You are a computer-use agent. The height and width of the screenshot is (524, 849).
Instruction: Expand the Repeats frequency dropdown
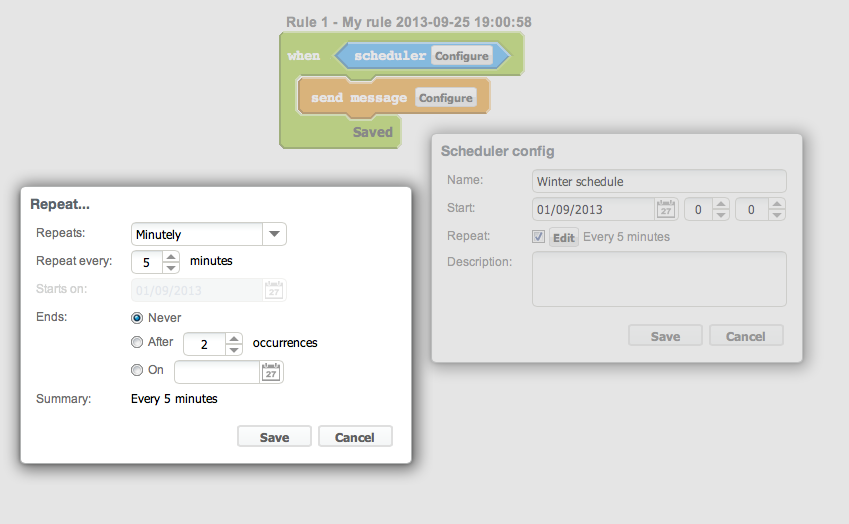coord(273,234)
